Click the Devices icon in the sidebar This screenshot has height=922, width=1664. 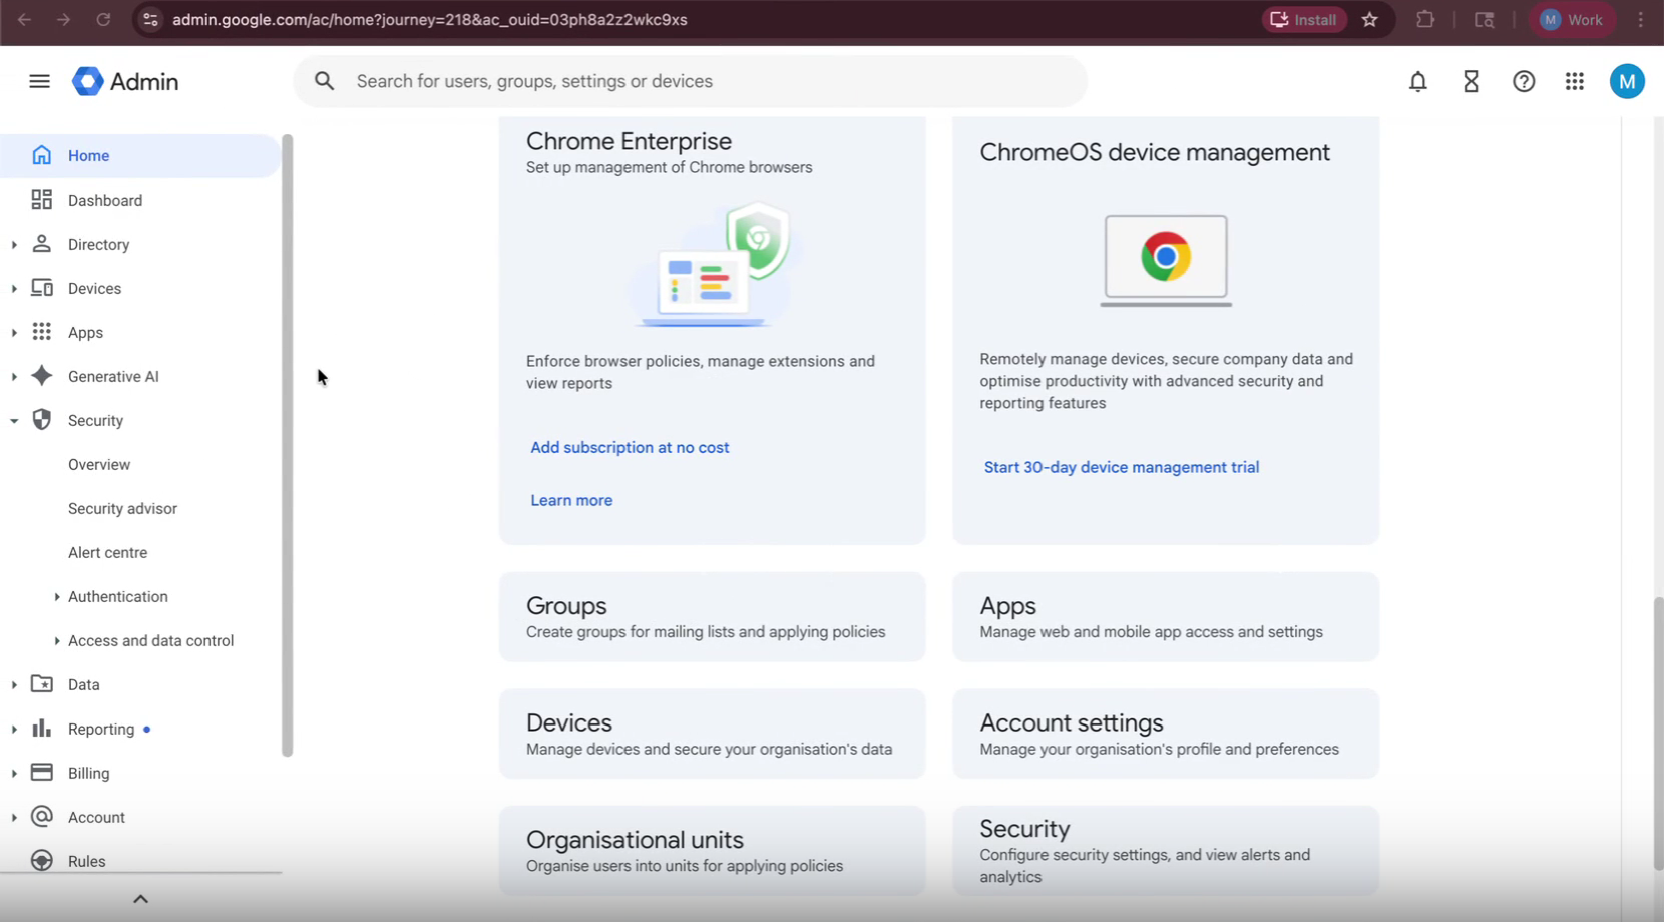click(x=41, y=288)
